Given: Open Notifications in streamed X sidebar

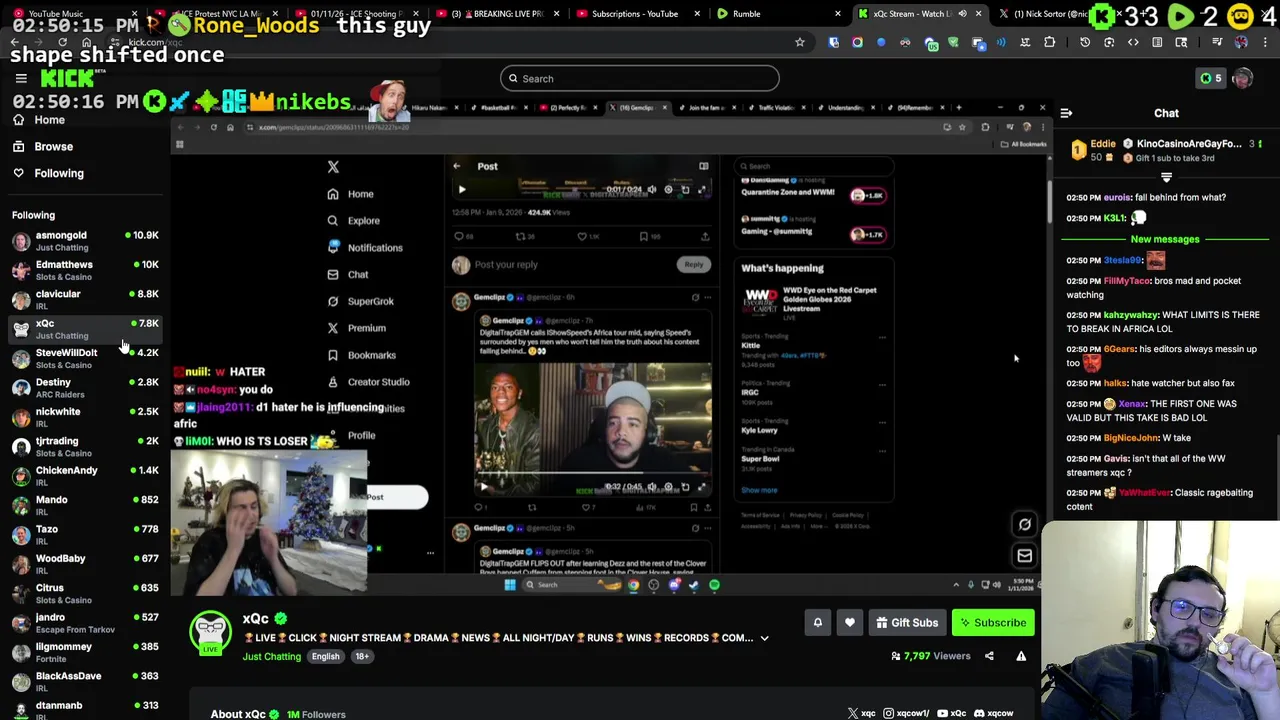Looking at the screenshot, I should pyautogui.click(x=365, y=248).
